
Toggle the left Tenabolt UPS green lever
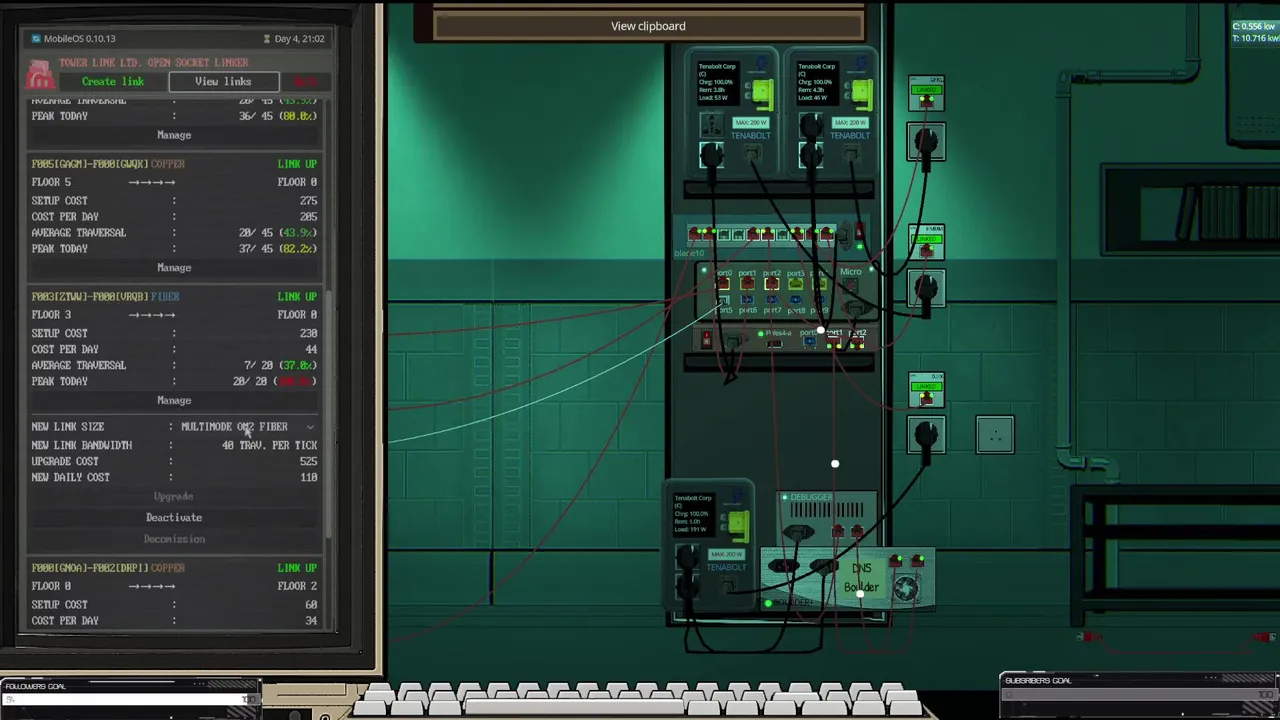pyautogui.click(x=762, y=93)
